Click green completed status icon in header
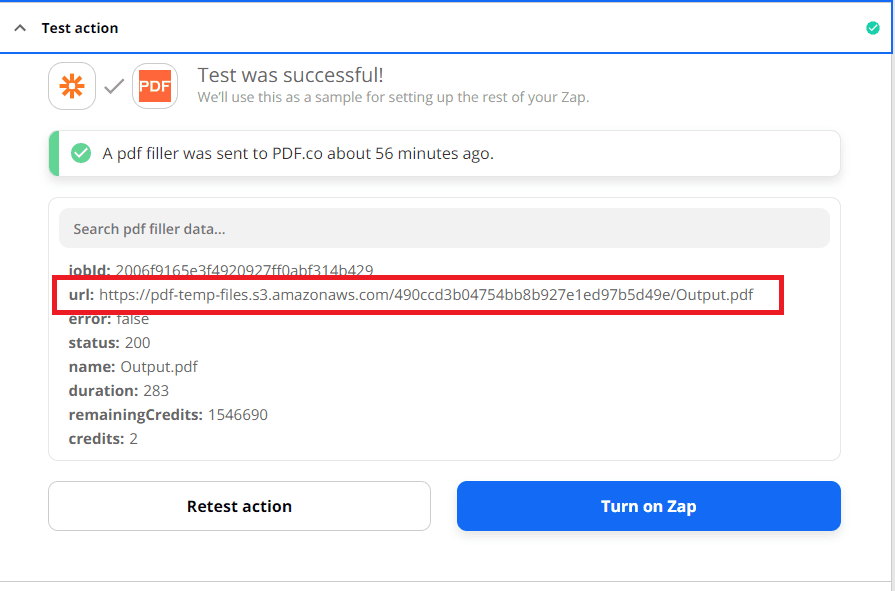895x591 pixels. [872, 28]
